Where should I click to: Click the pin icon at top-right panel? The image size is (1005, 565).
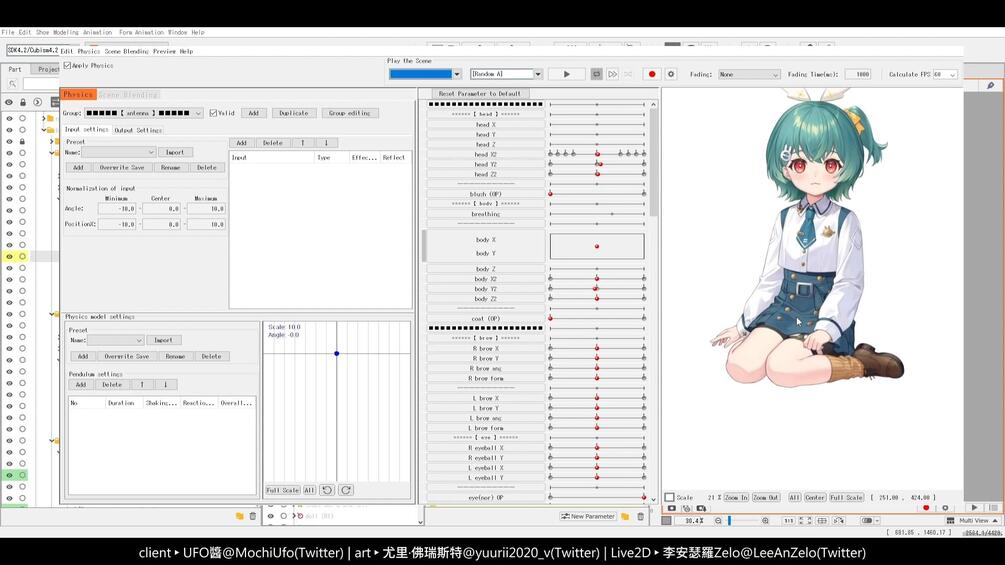[990, 85]
